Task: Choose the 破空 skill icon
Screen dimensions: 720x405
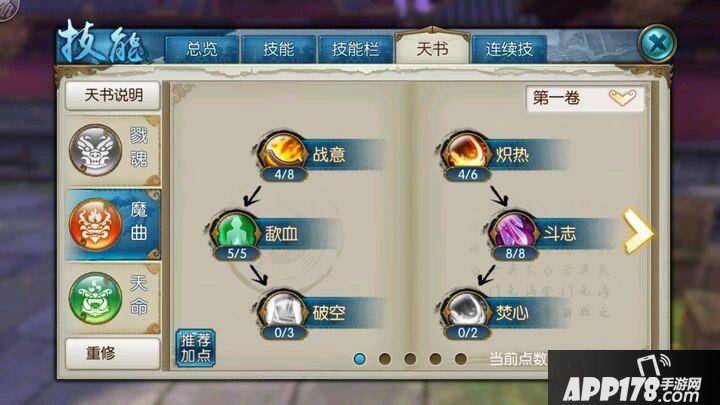Action: point(283,310)
